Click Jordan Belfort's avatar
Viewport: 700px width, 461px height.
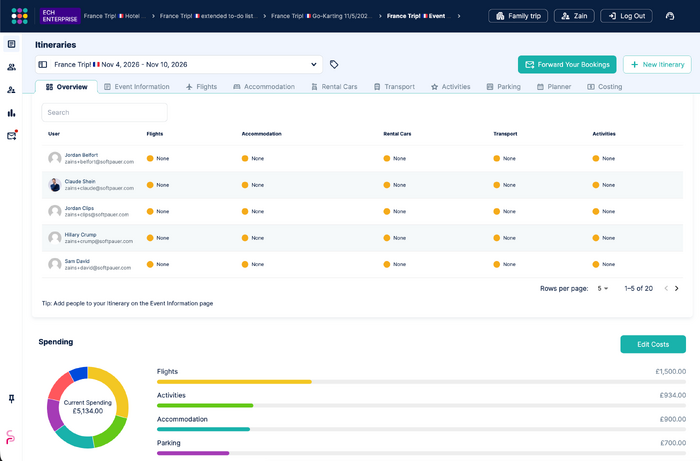pos(54,158)
